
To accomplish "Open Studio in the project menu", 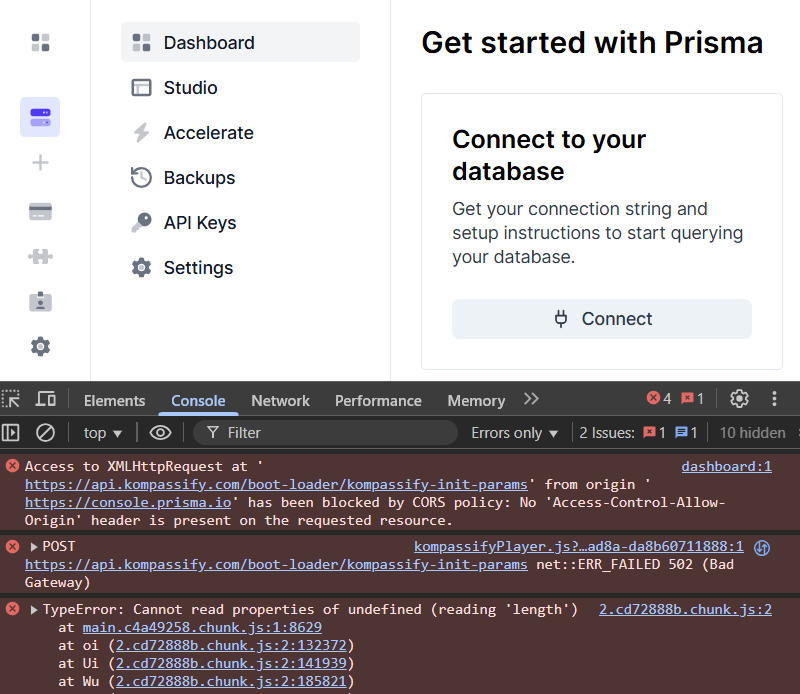I will click(x=240, y=88).
